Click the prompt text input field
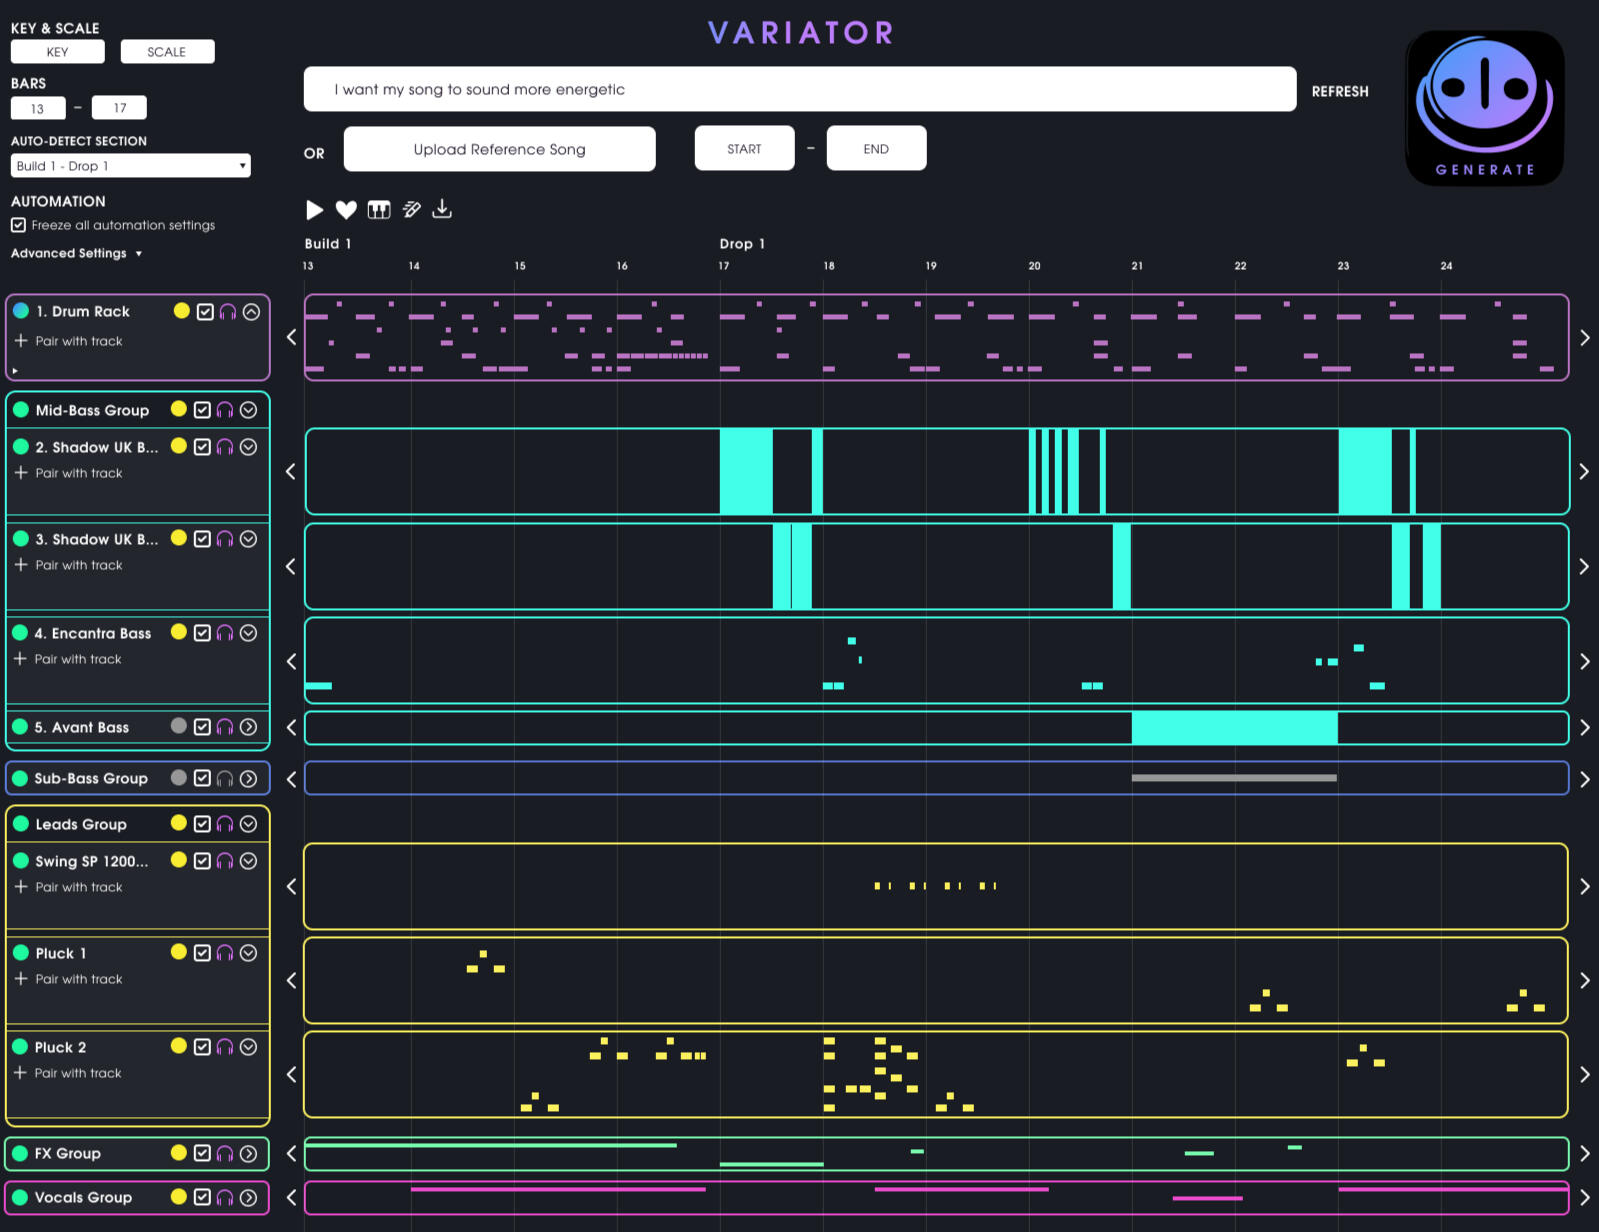 point(799,89)
